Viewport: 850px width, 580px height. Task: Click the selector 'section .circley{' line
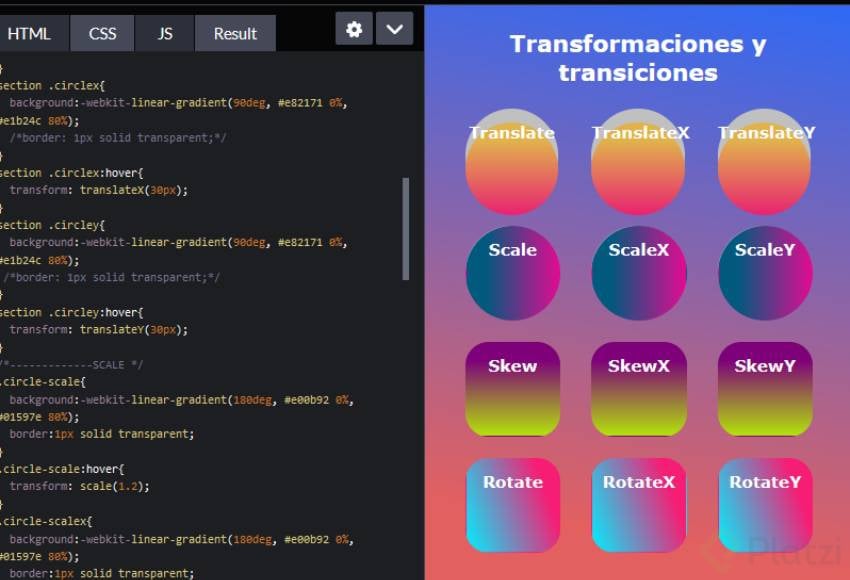coord(53,225)
